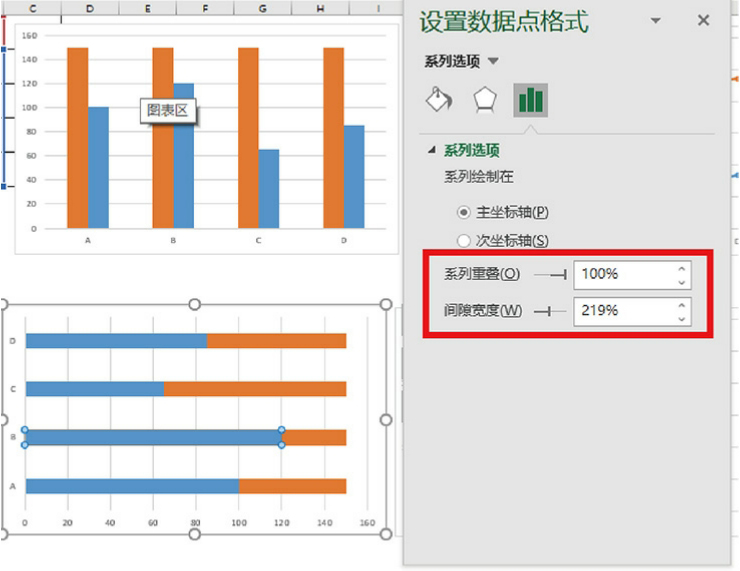The image size is (740, 571).
Task: Select the 主坐标轴 radio button
Action: [463, 212]
